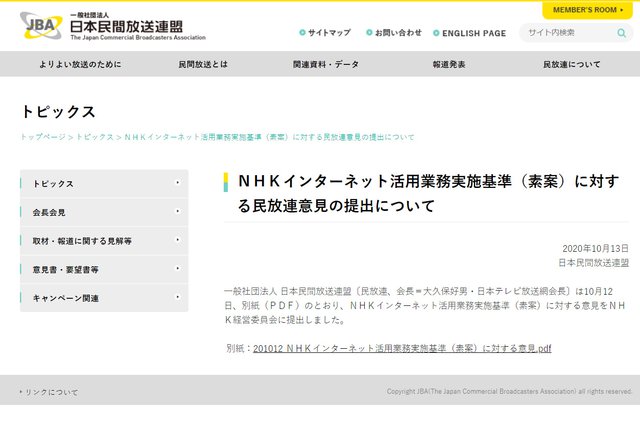The image size is (640, 431).
Task: Open the お問い合わせ link
Action: [397, 33]
